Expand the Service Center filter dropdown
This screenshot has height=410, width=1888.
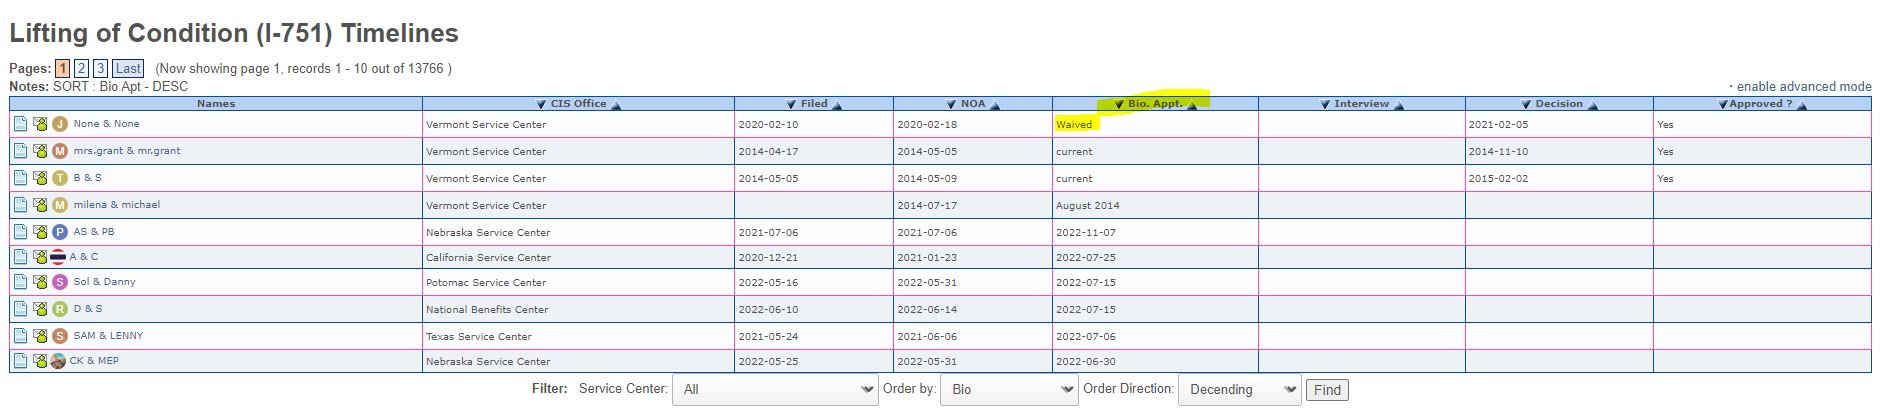pyautogui.click(x=775, y=389)
